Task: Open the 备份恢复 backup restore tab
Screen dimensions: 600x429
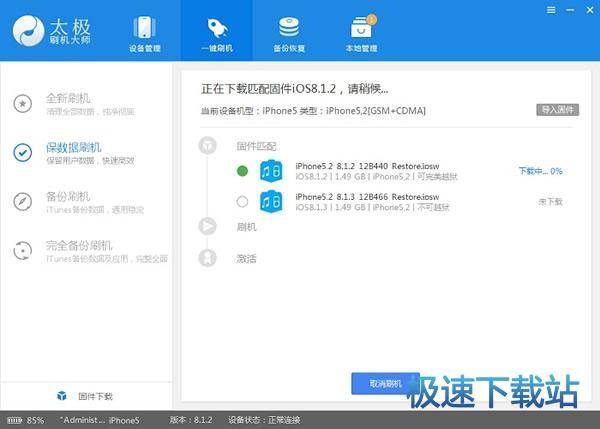Action: tap(289, 34)
